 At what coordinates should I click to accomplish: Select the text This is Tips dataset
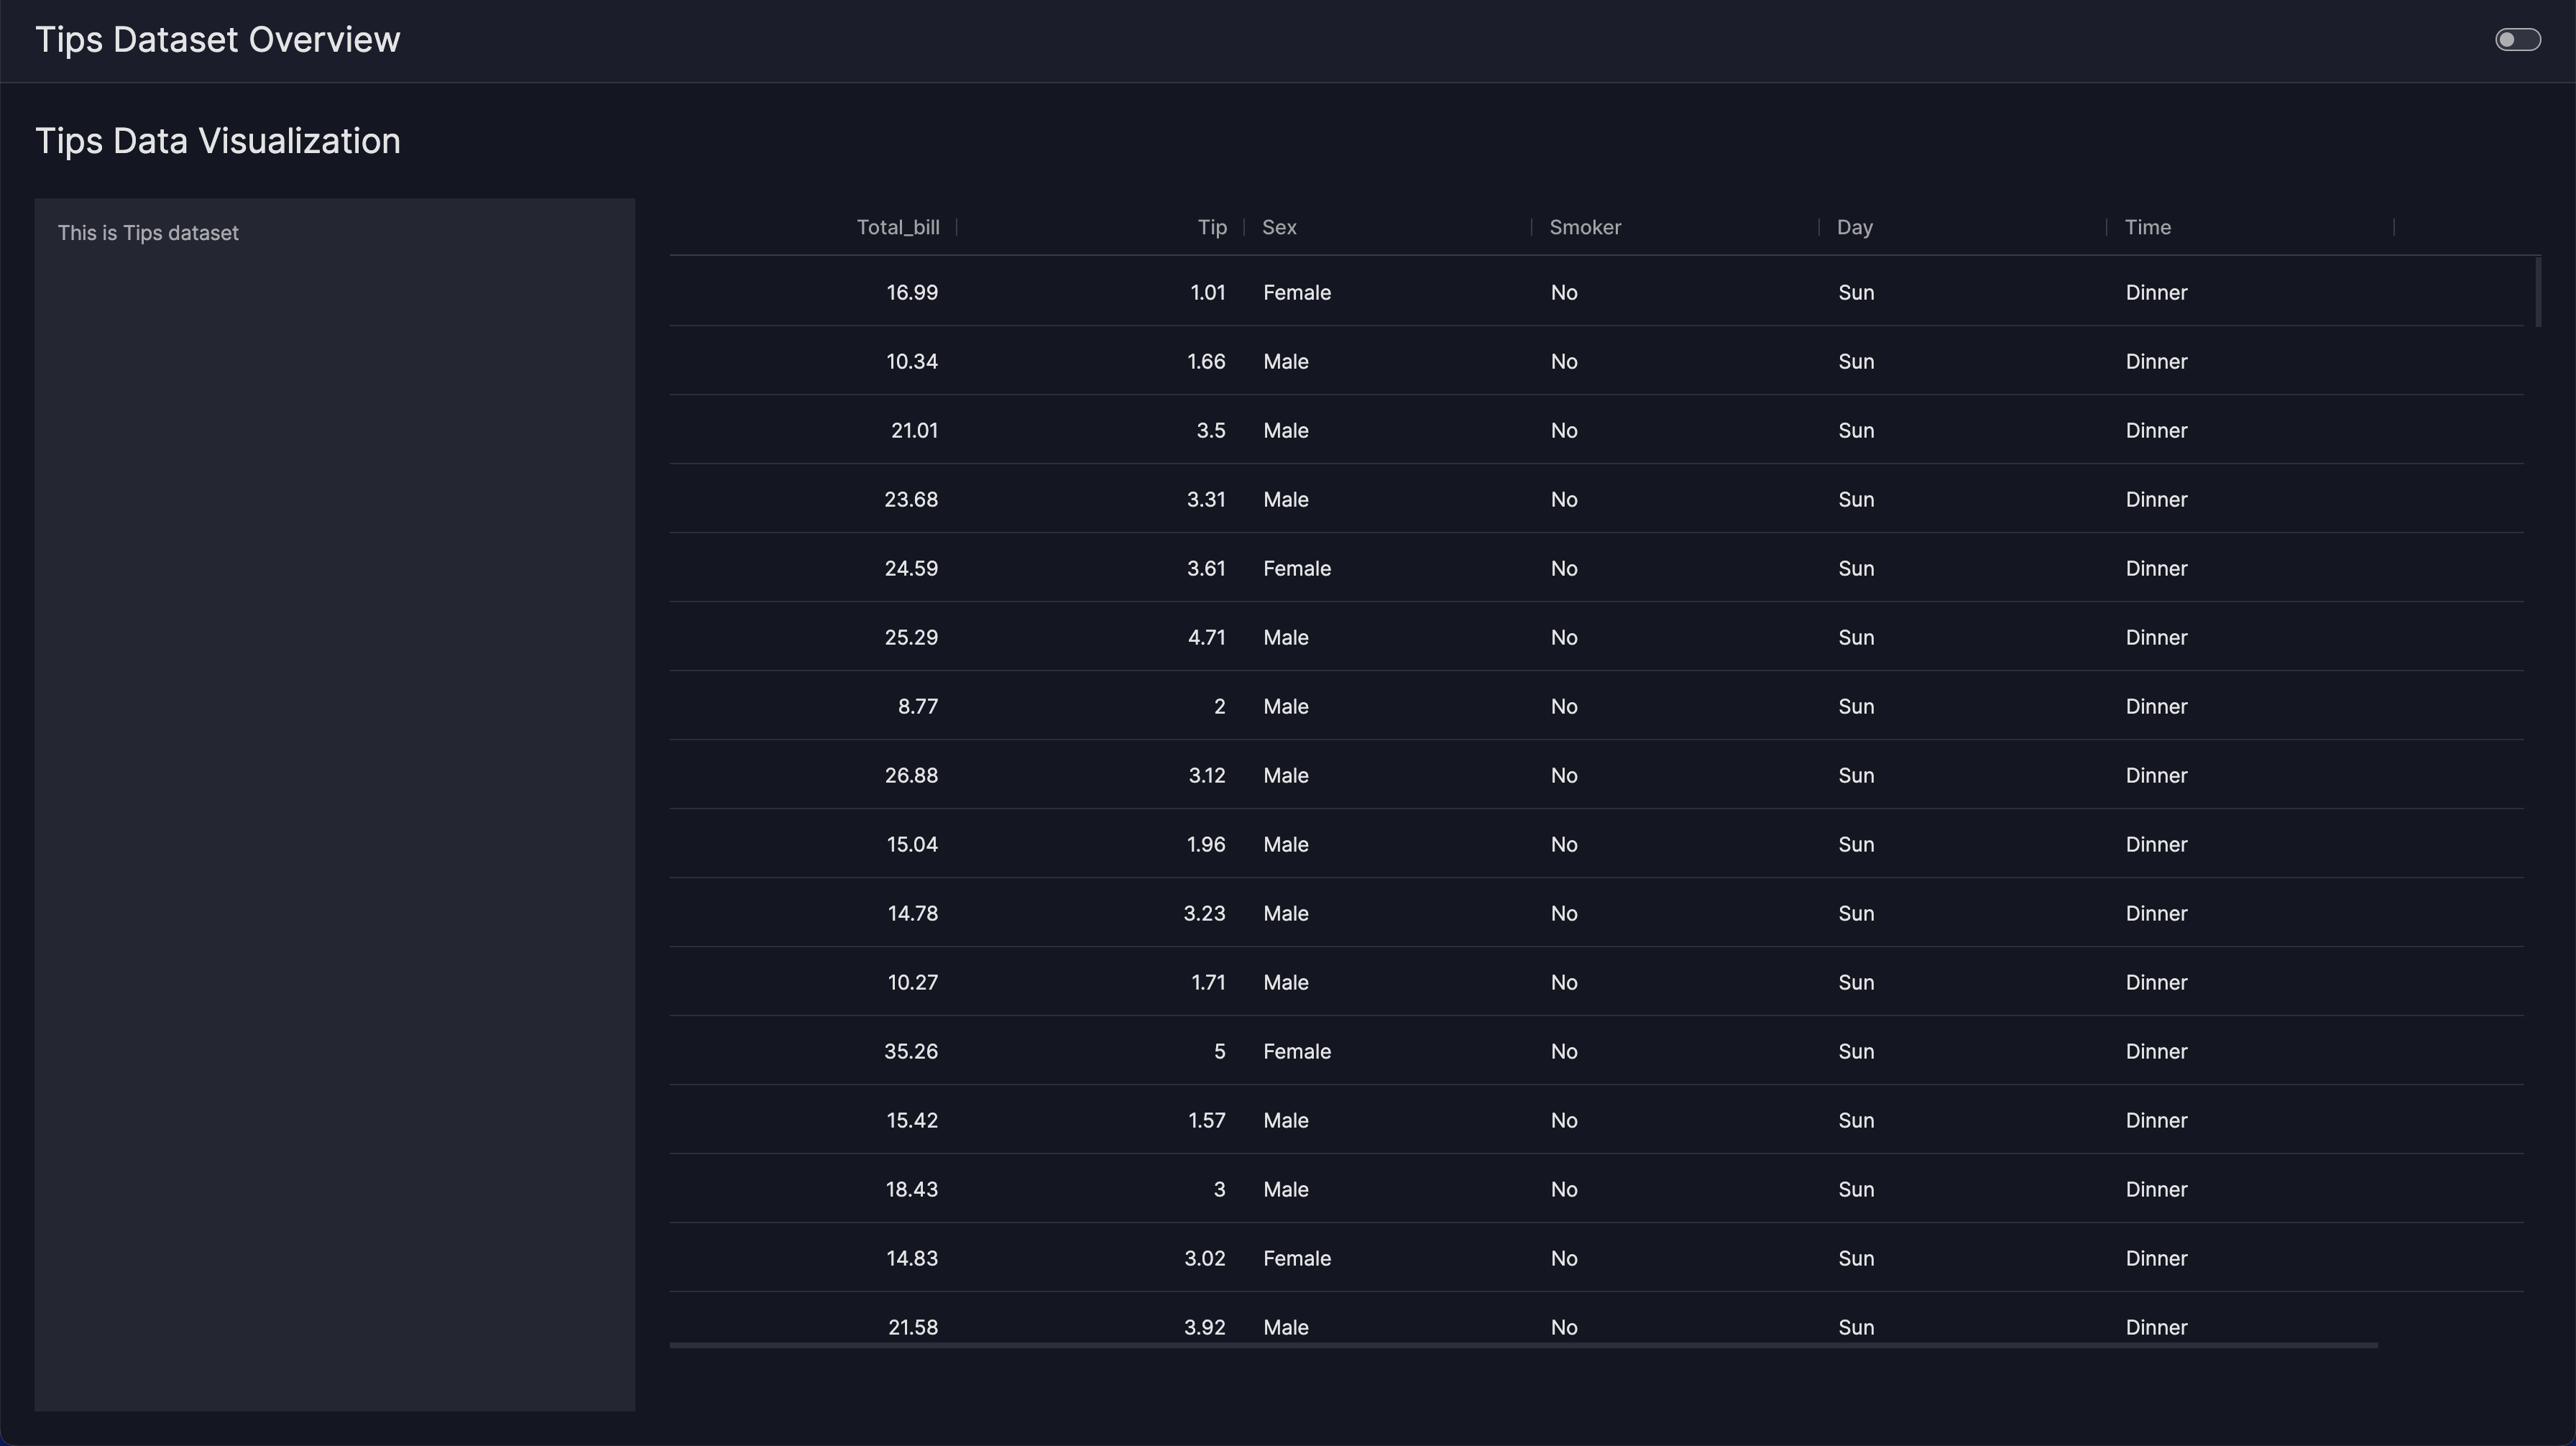point(147,232)
